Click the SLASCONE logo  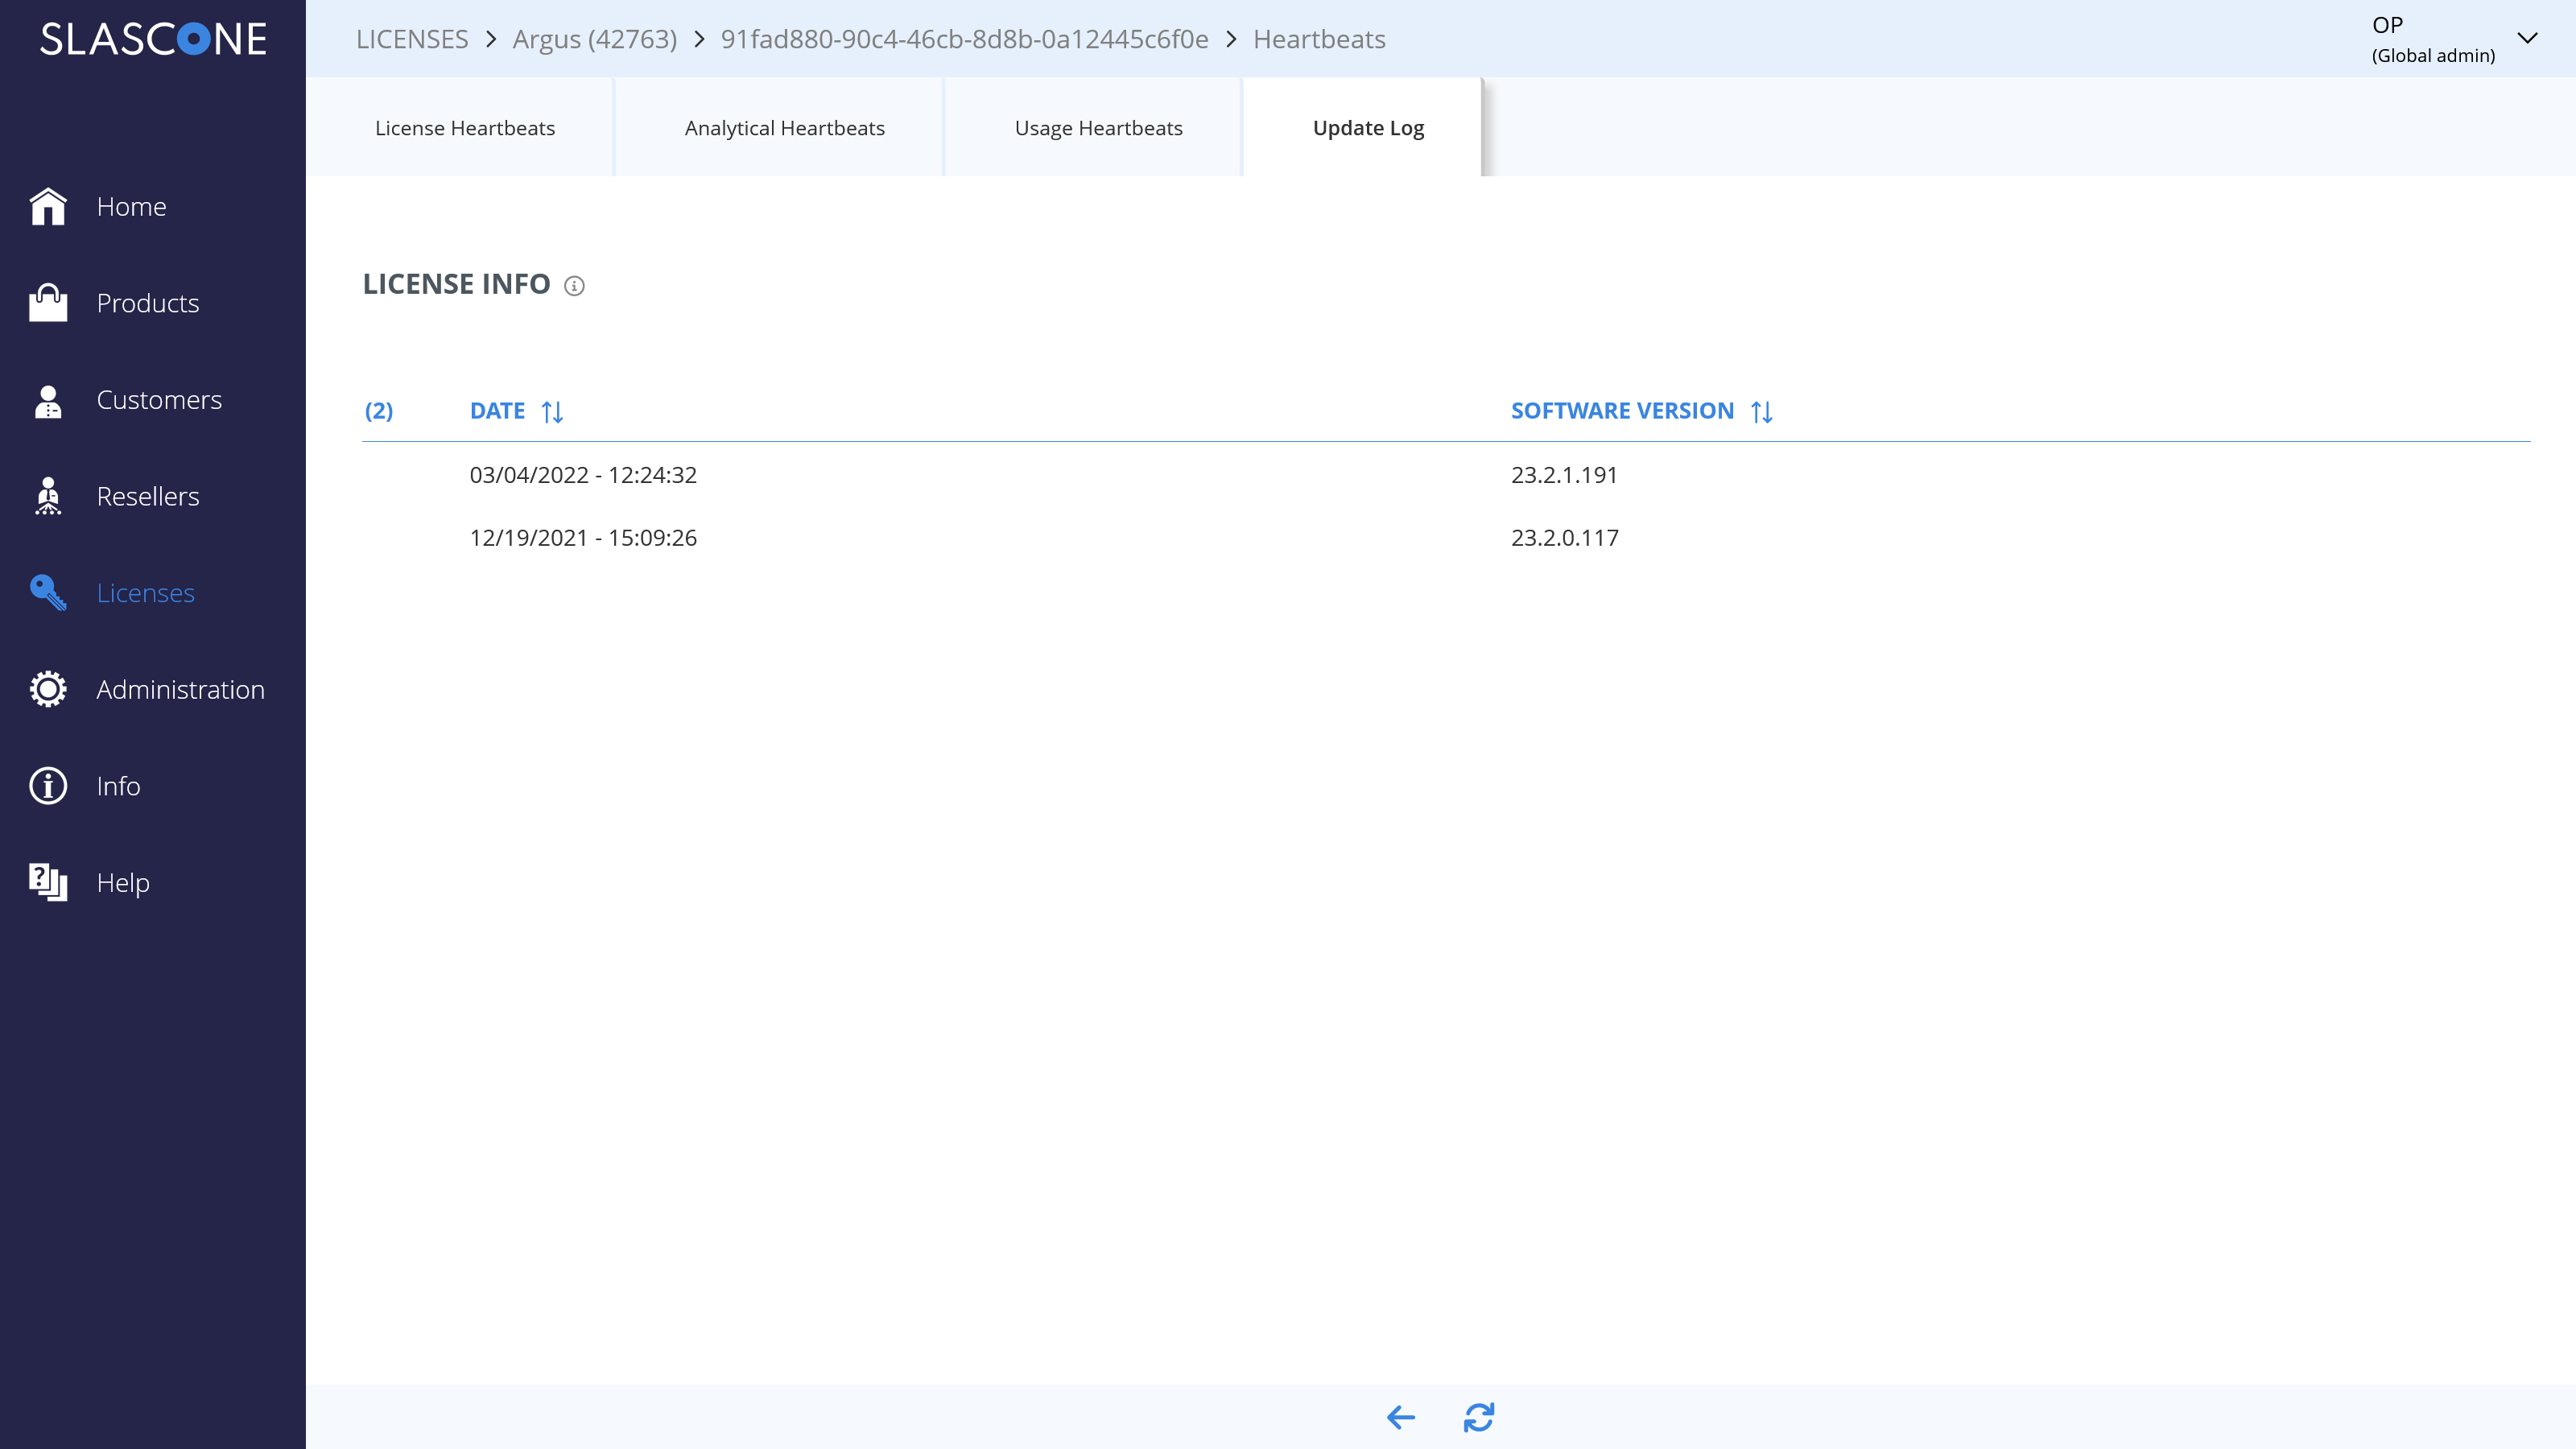[x=153, y=39]
